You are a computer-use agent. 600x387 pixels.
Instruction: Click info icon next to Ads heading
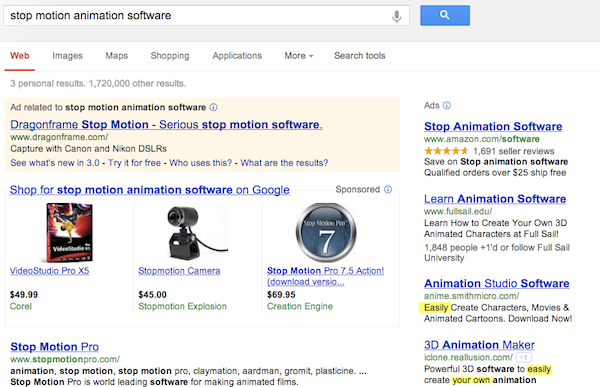(447, 105)
